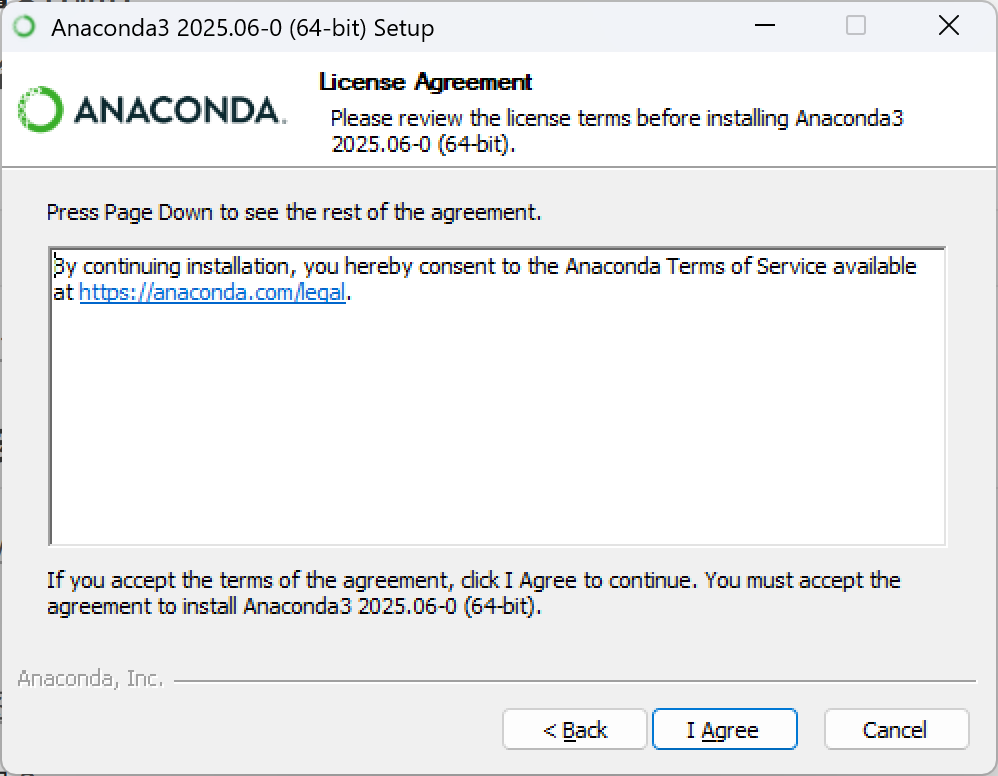Click the greyed-out maximize button
Viewport: 998px width, 776px height.
(x=856, y=27)
